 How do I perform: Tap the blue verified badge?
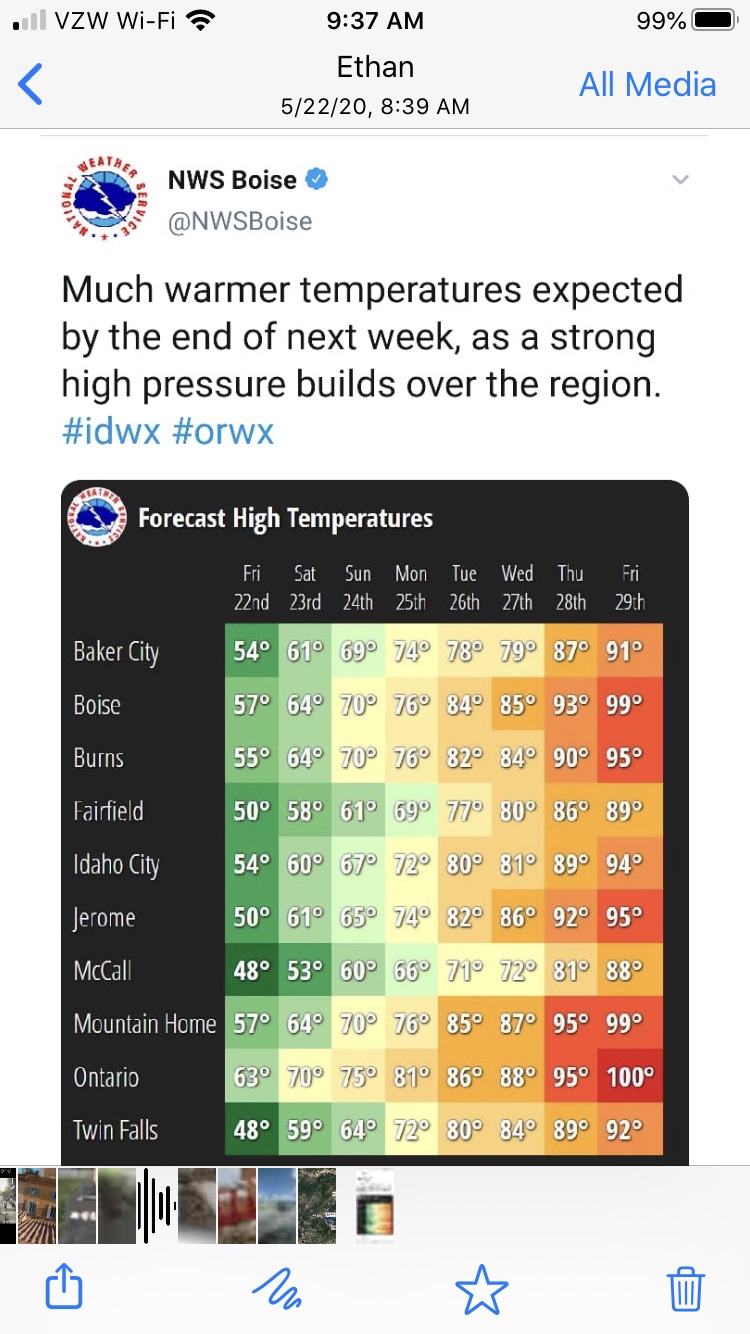[316, 180]
